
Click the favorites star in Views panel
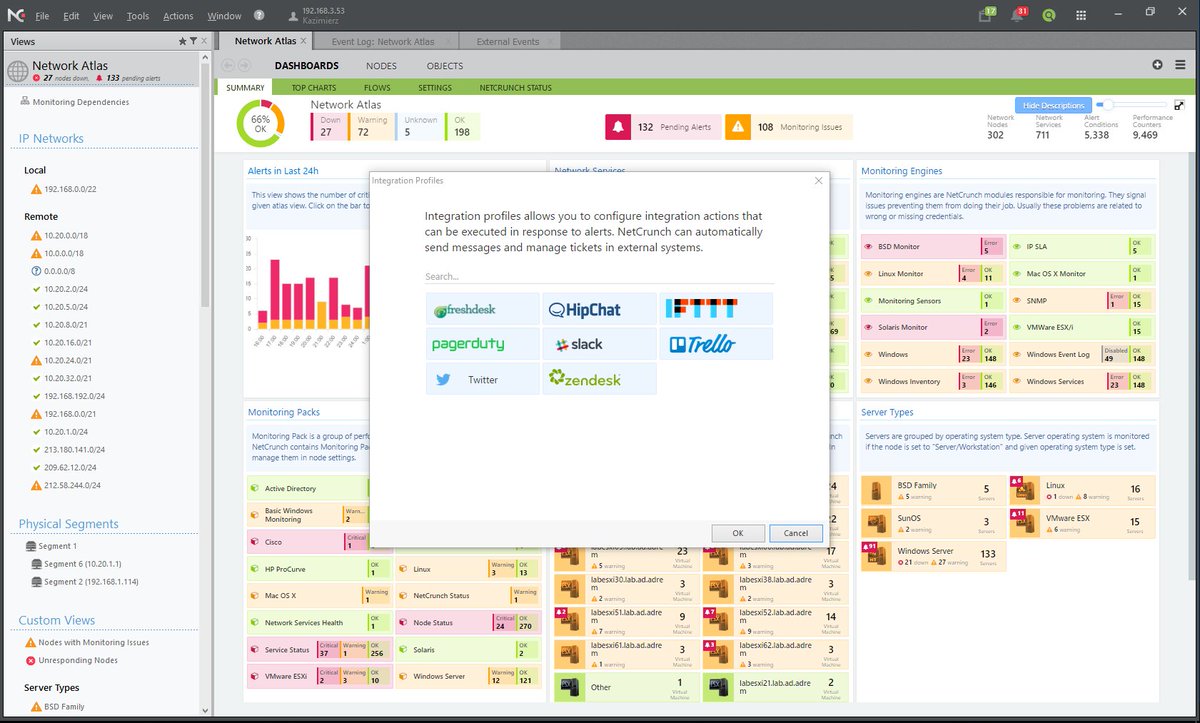[181, 41]
